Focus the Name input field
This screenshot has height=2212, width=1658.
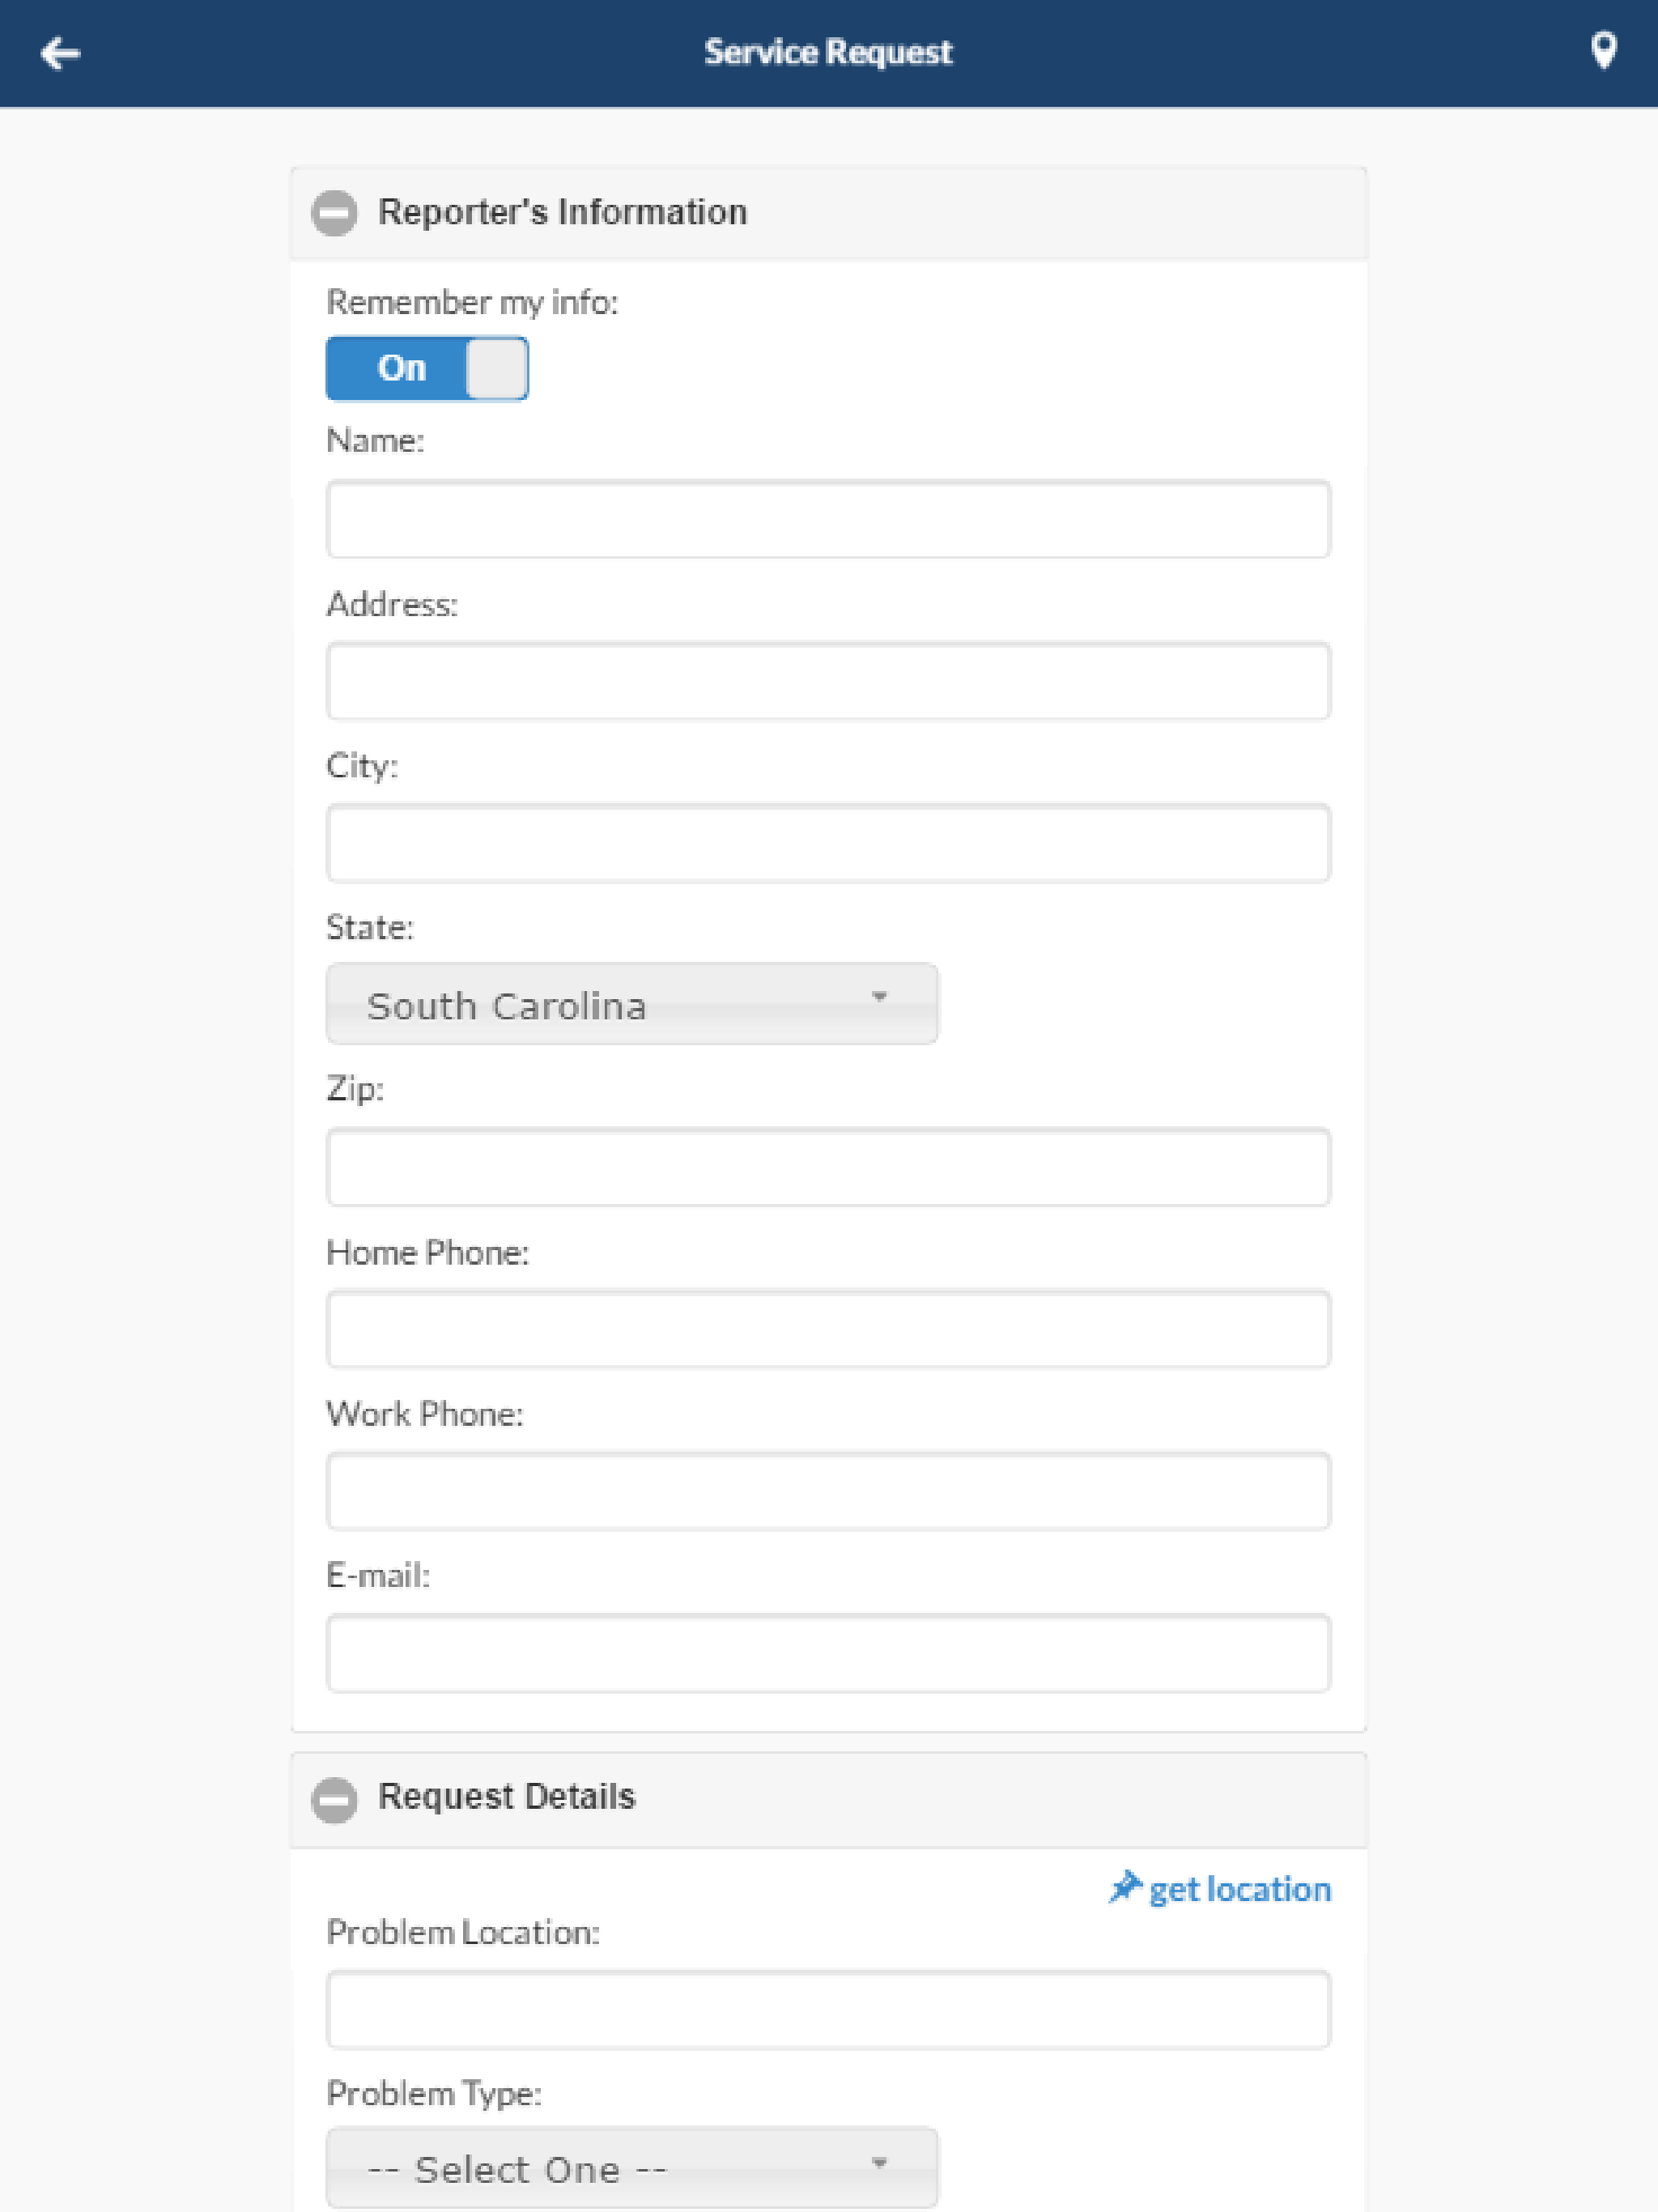828,519
